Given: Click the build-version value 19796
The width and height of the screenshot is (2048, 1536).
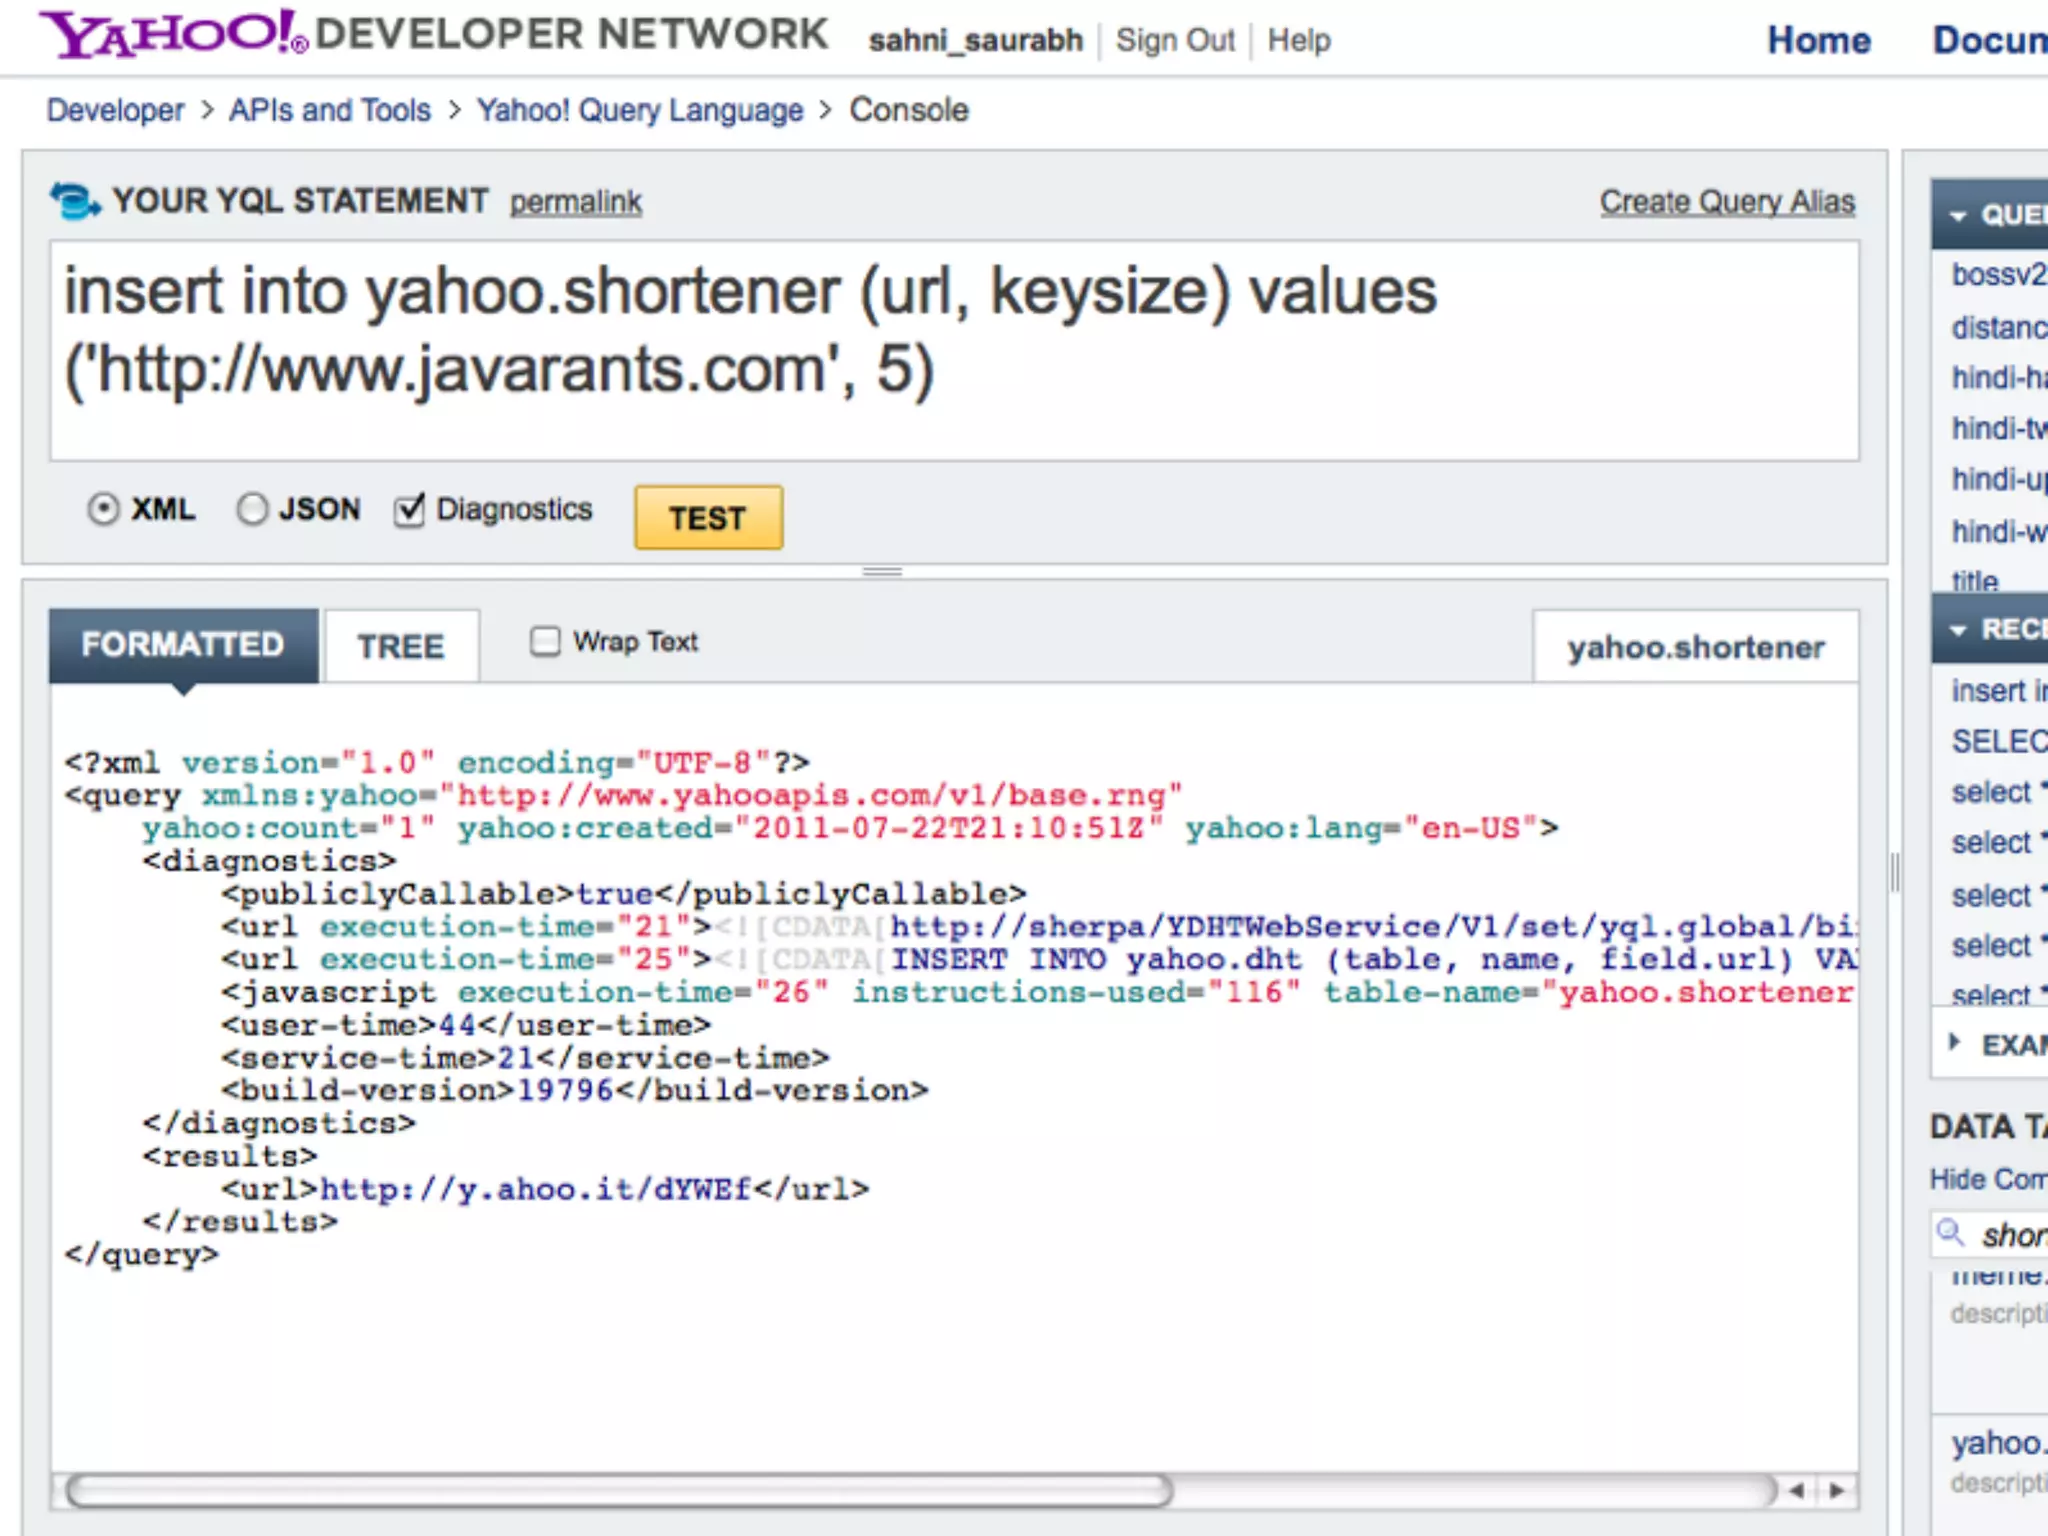Looking at the screenshot, I should coord(565,1090).
